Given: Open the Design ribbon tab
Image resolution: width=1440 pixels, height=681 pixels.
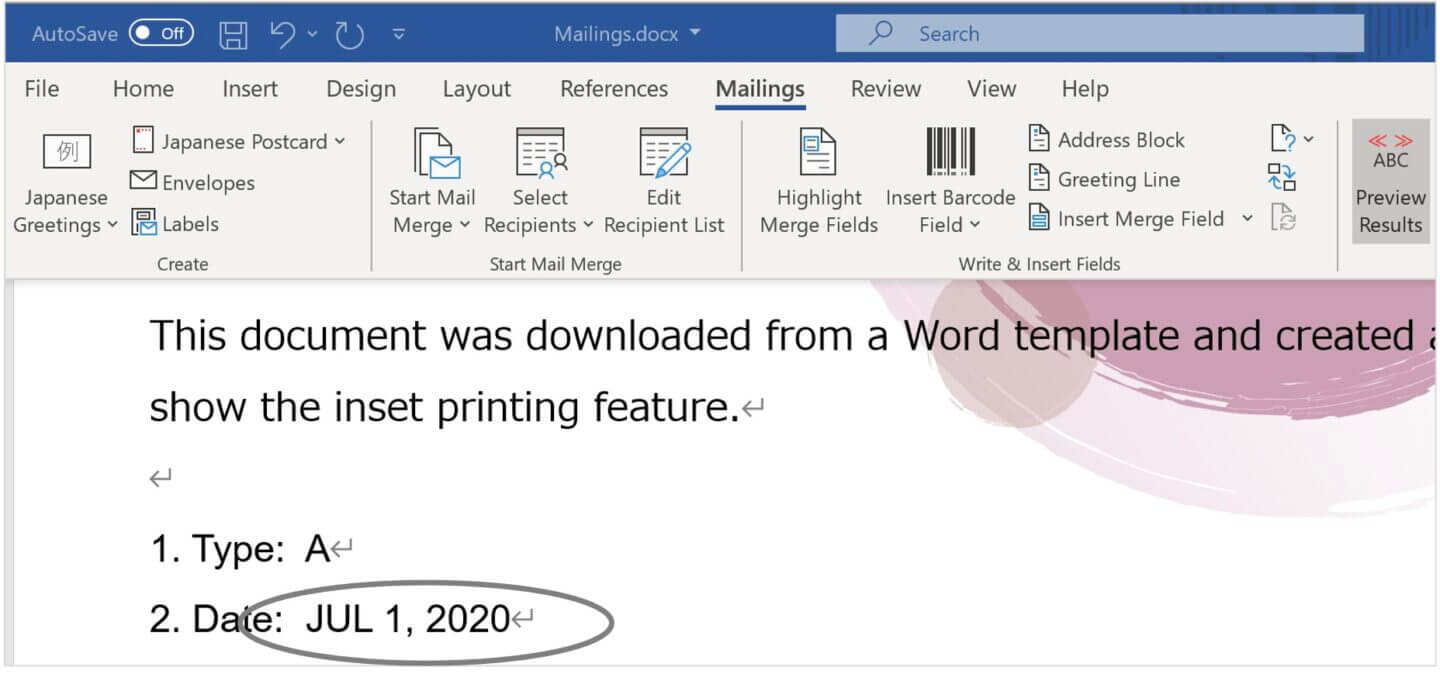Looking at the screenshot, I should click(x=360, y=89).
